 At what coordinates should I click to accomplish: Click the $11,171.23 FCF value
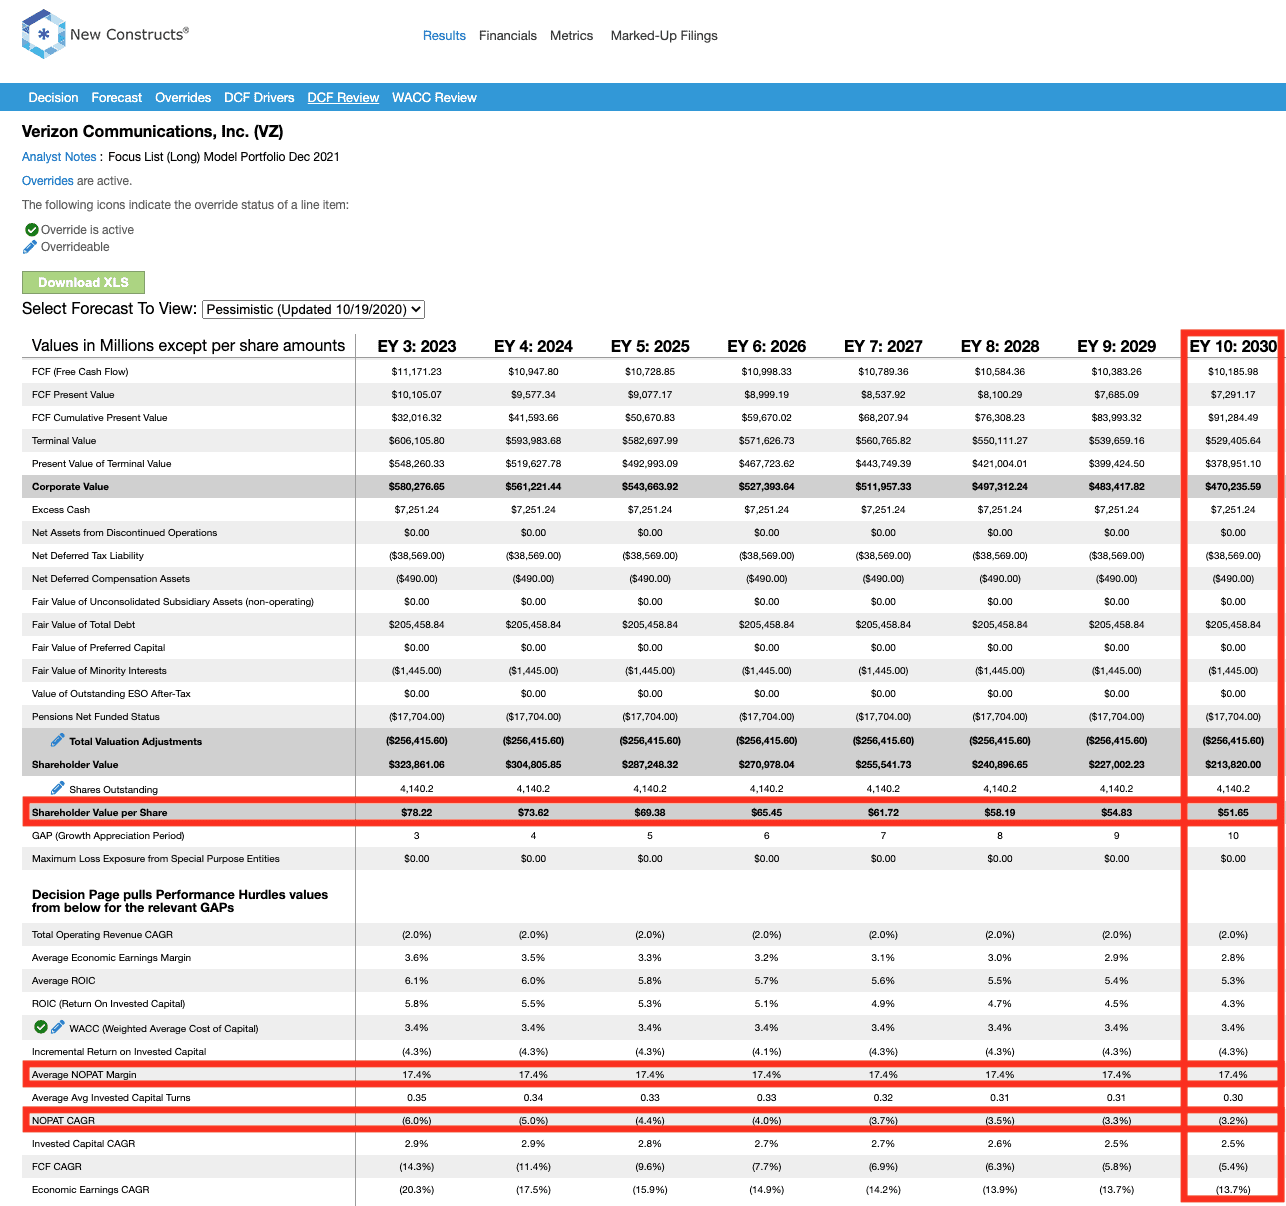pyautogui.click(x=417, y=371)
